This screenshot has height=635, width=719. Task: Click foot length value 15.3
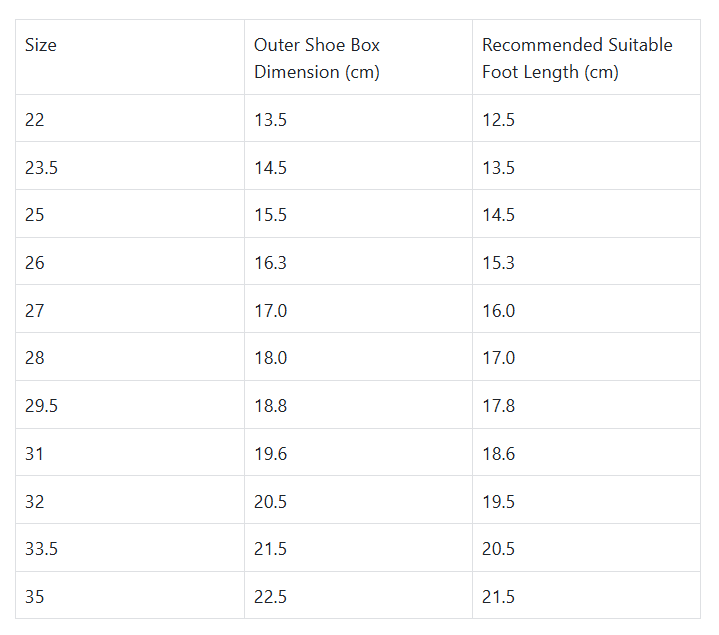point(498,263)
